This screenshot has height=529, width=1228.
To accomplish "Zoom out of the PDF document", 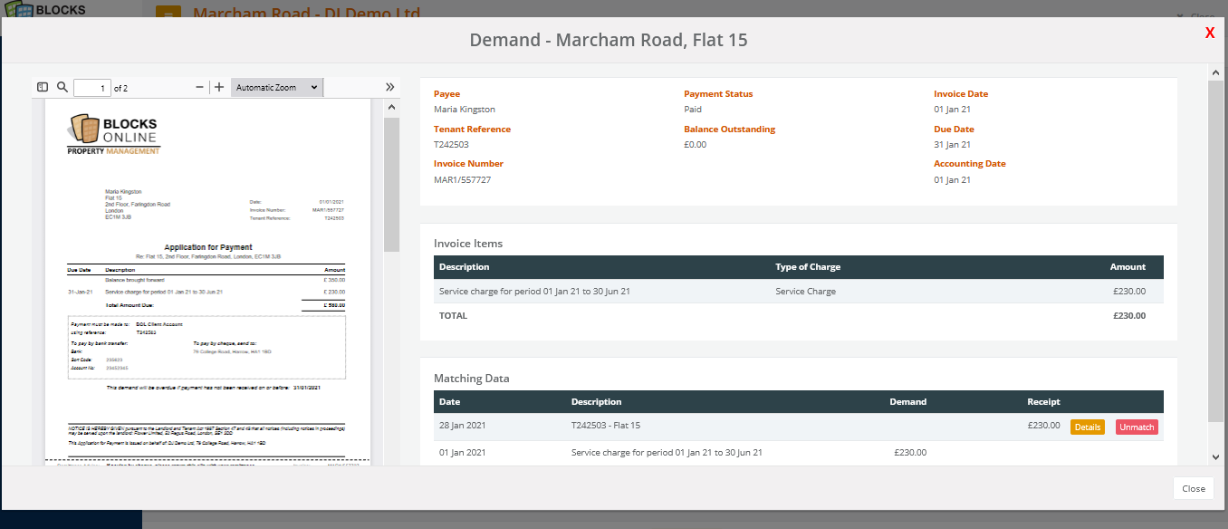I will pyautogui.click(x=200, y=88).
